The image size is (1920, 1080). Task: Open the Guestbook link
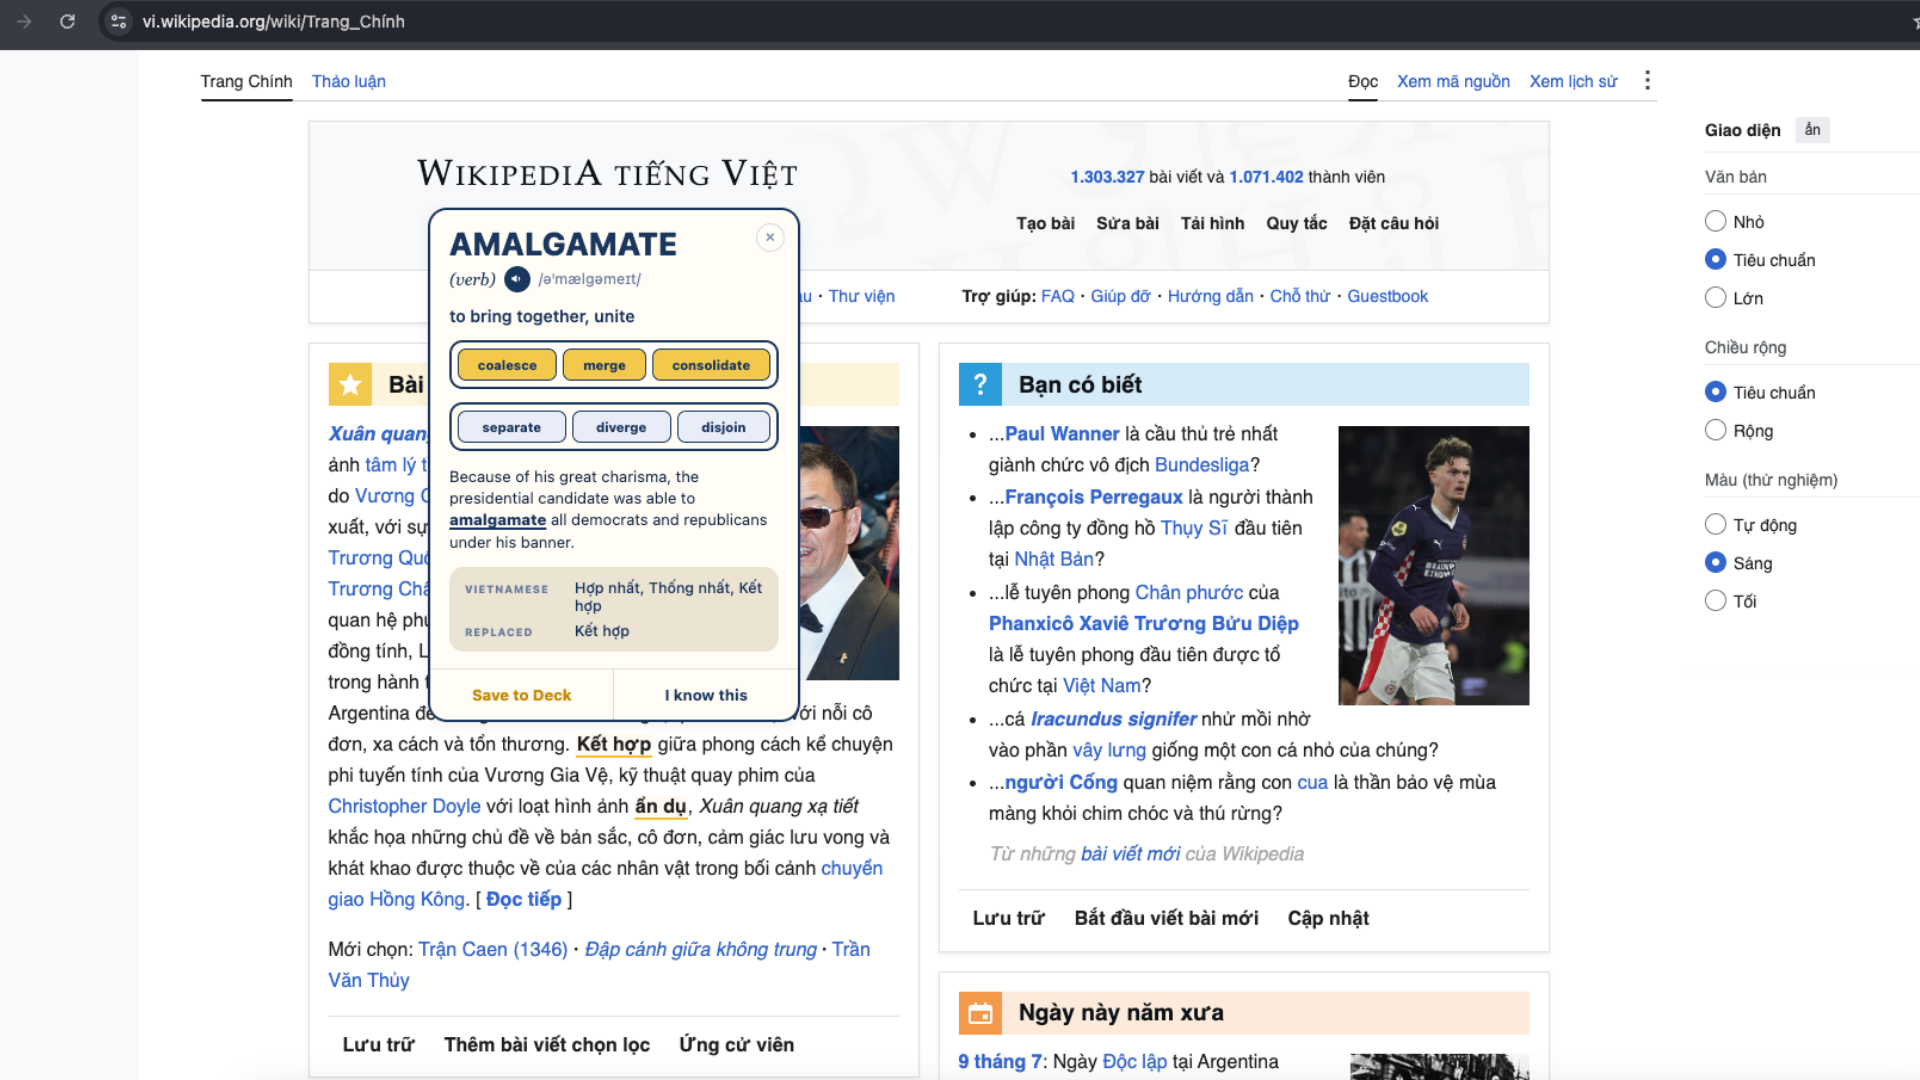1387,296
